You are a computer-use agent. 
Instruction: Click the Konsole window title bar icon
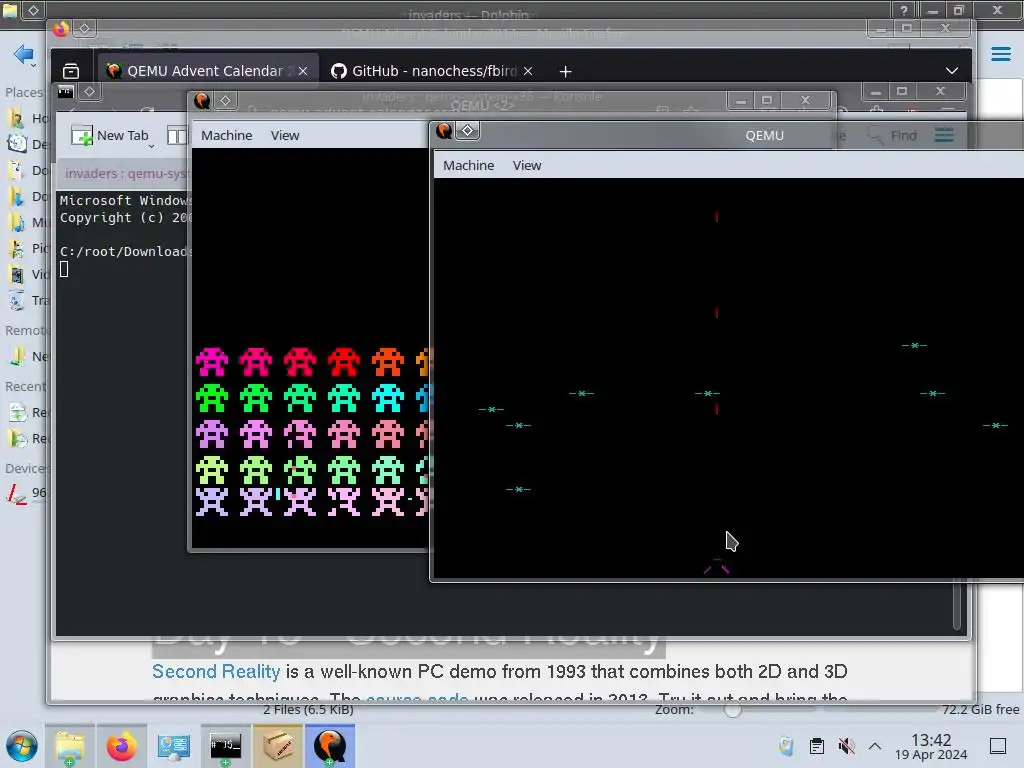65,91
